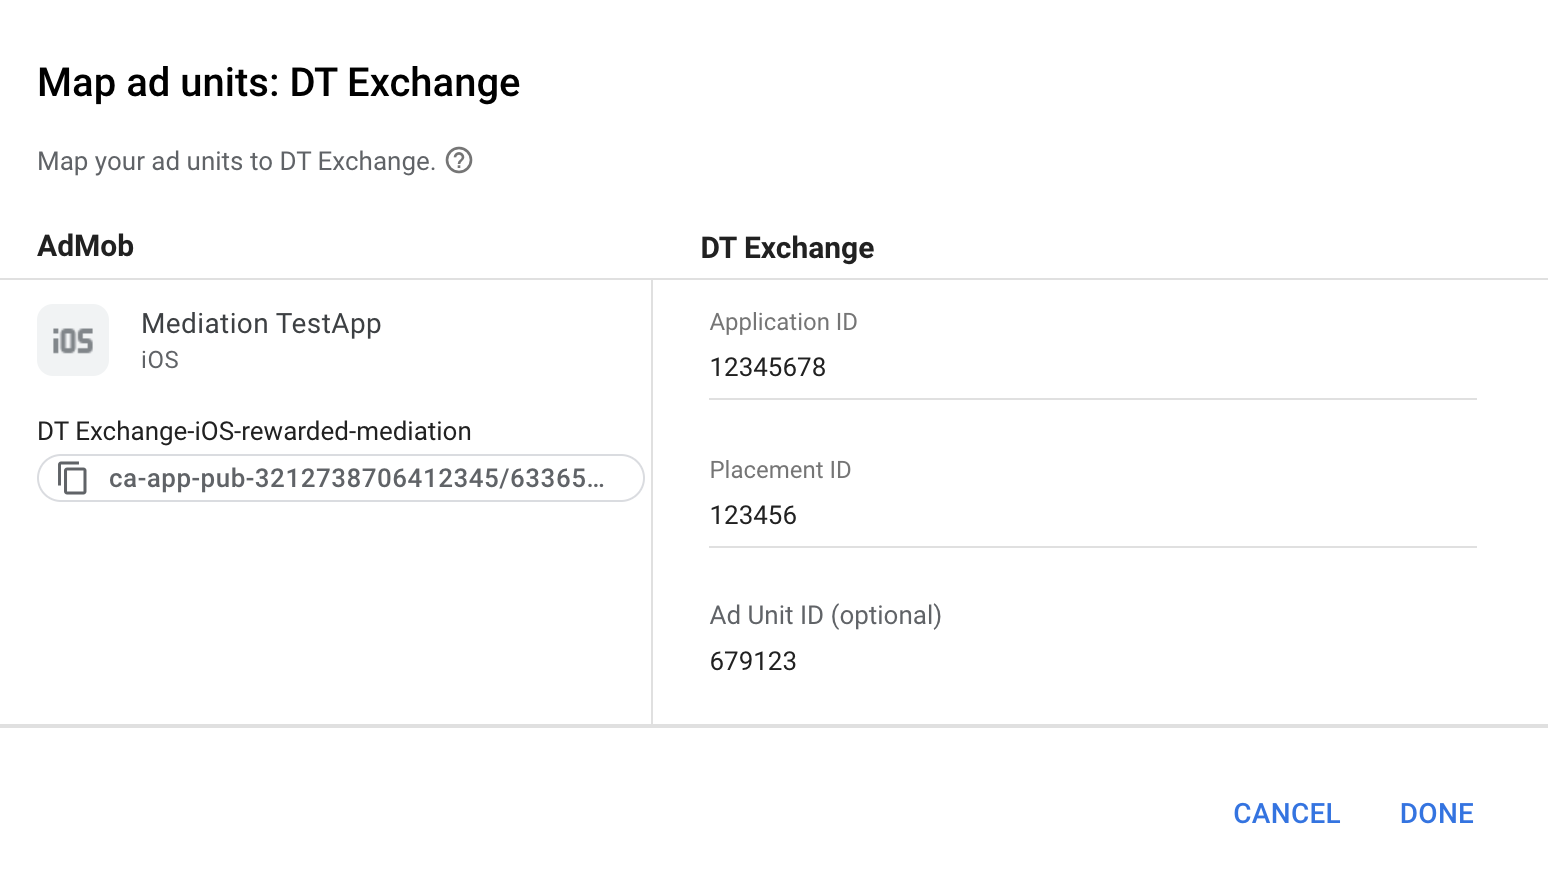
Task: Click the DT Exchange-iOS-rewarded-mediation ad unit name
Action: tap(254, 431)
